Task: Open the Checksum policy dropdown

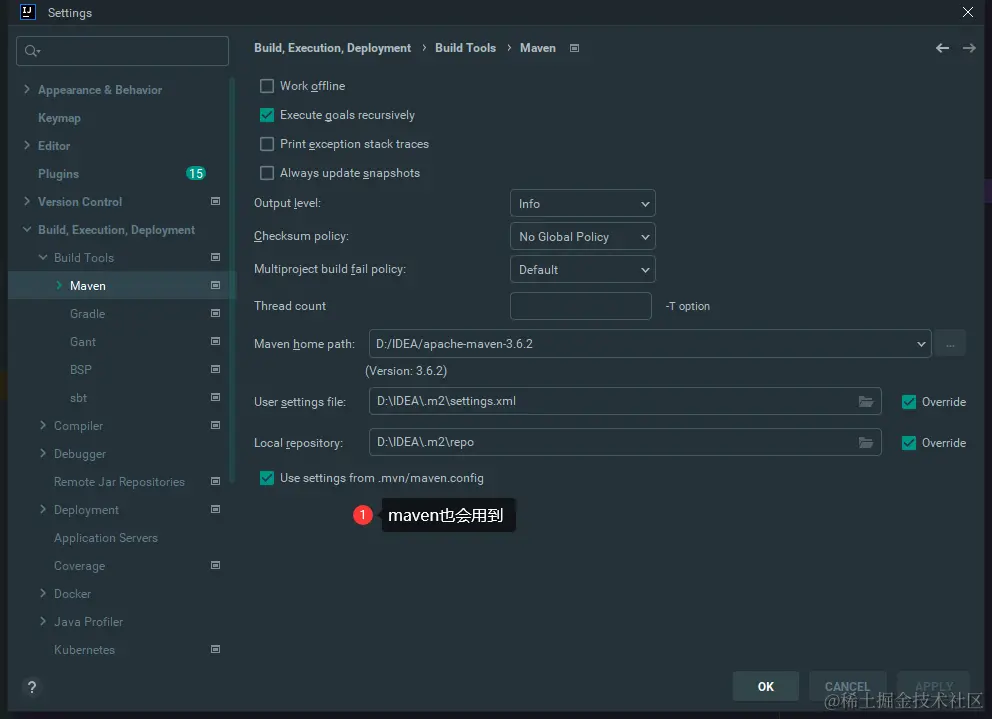Action: [582, 237]
